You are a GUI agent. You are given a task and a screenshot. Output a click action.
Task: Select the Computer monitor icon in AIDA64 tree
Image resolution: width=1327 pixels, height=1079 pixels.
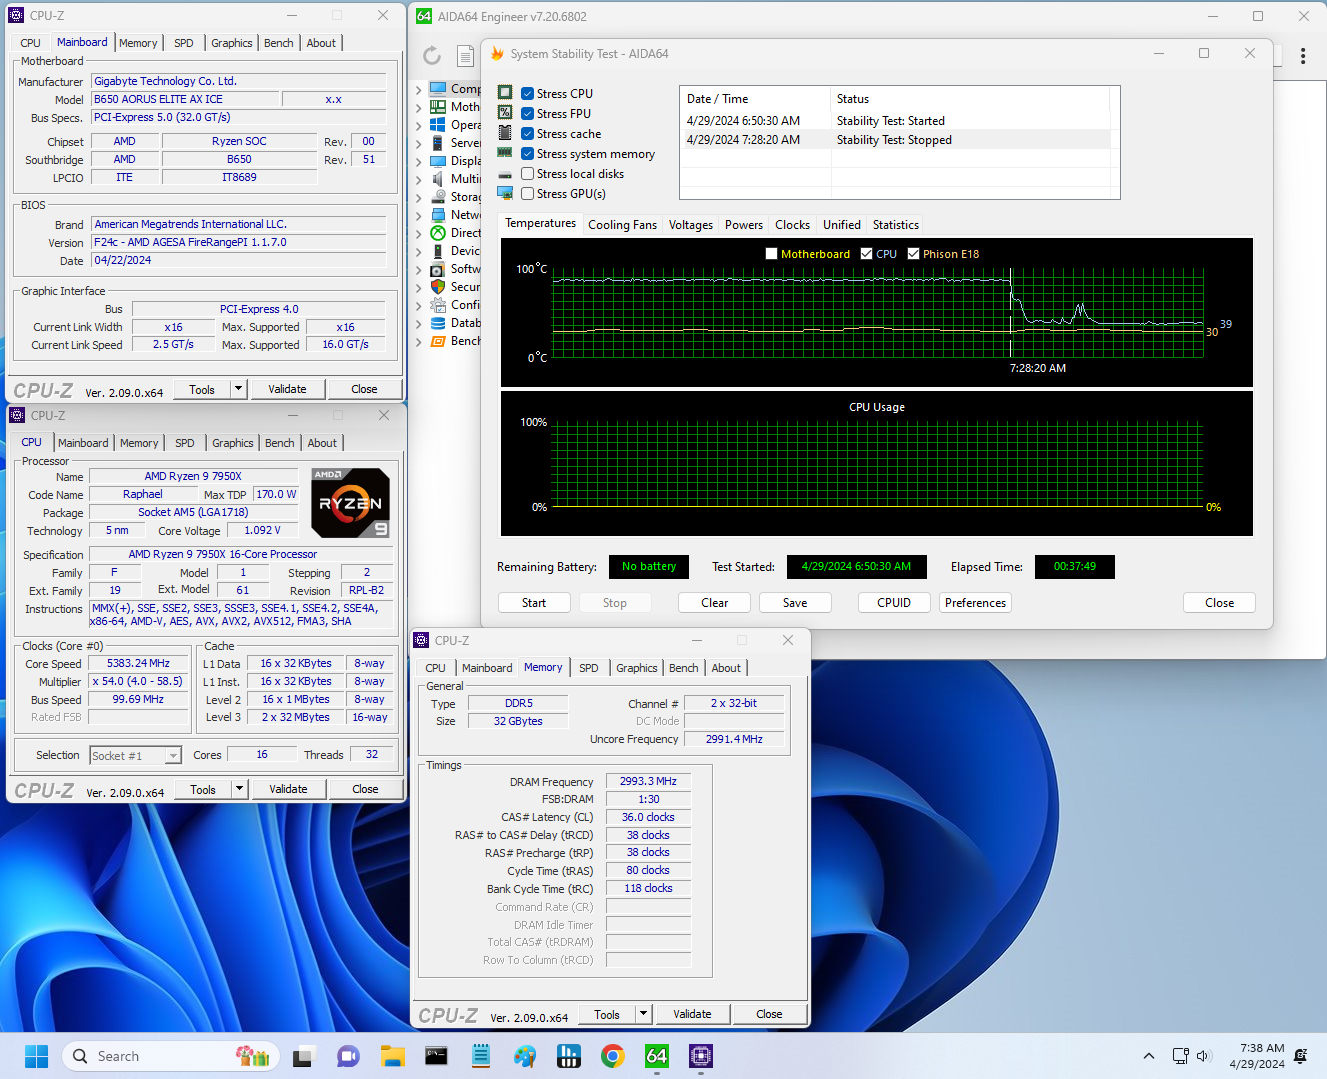pos(438,89)
